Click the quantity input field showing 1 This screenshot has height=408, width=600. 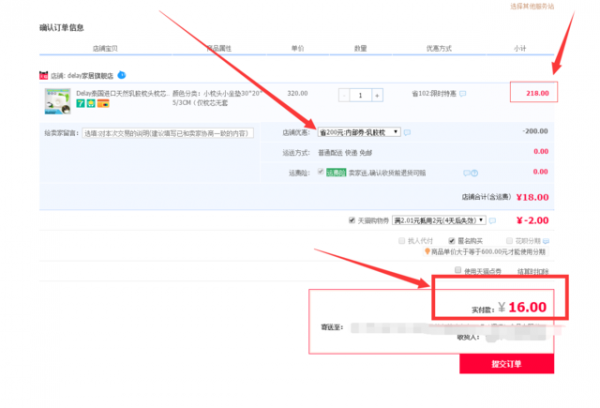[x=360, y=95]
